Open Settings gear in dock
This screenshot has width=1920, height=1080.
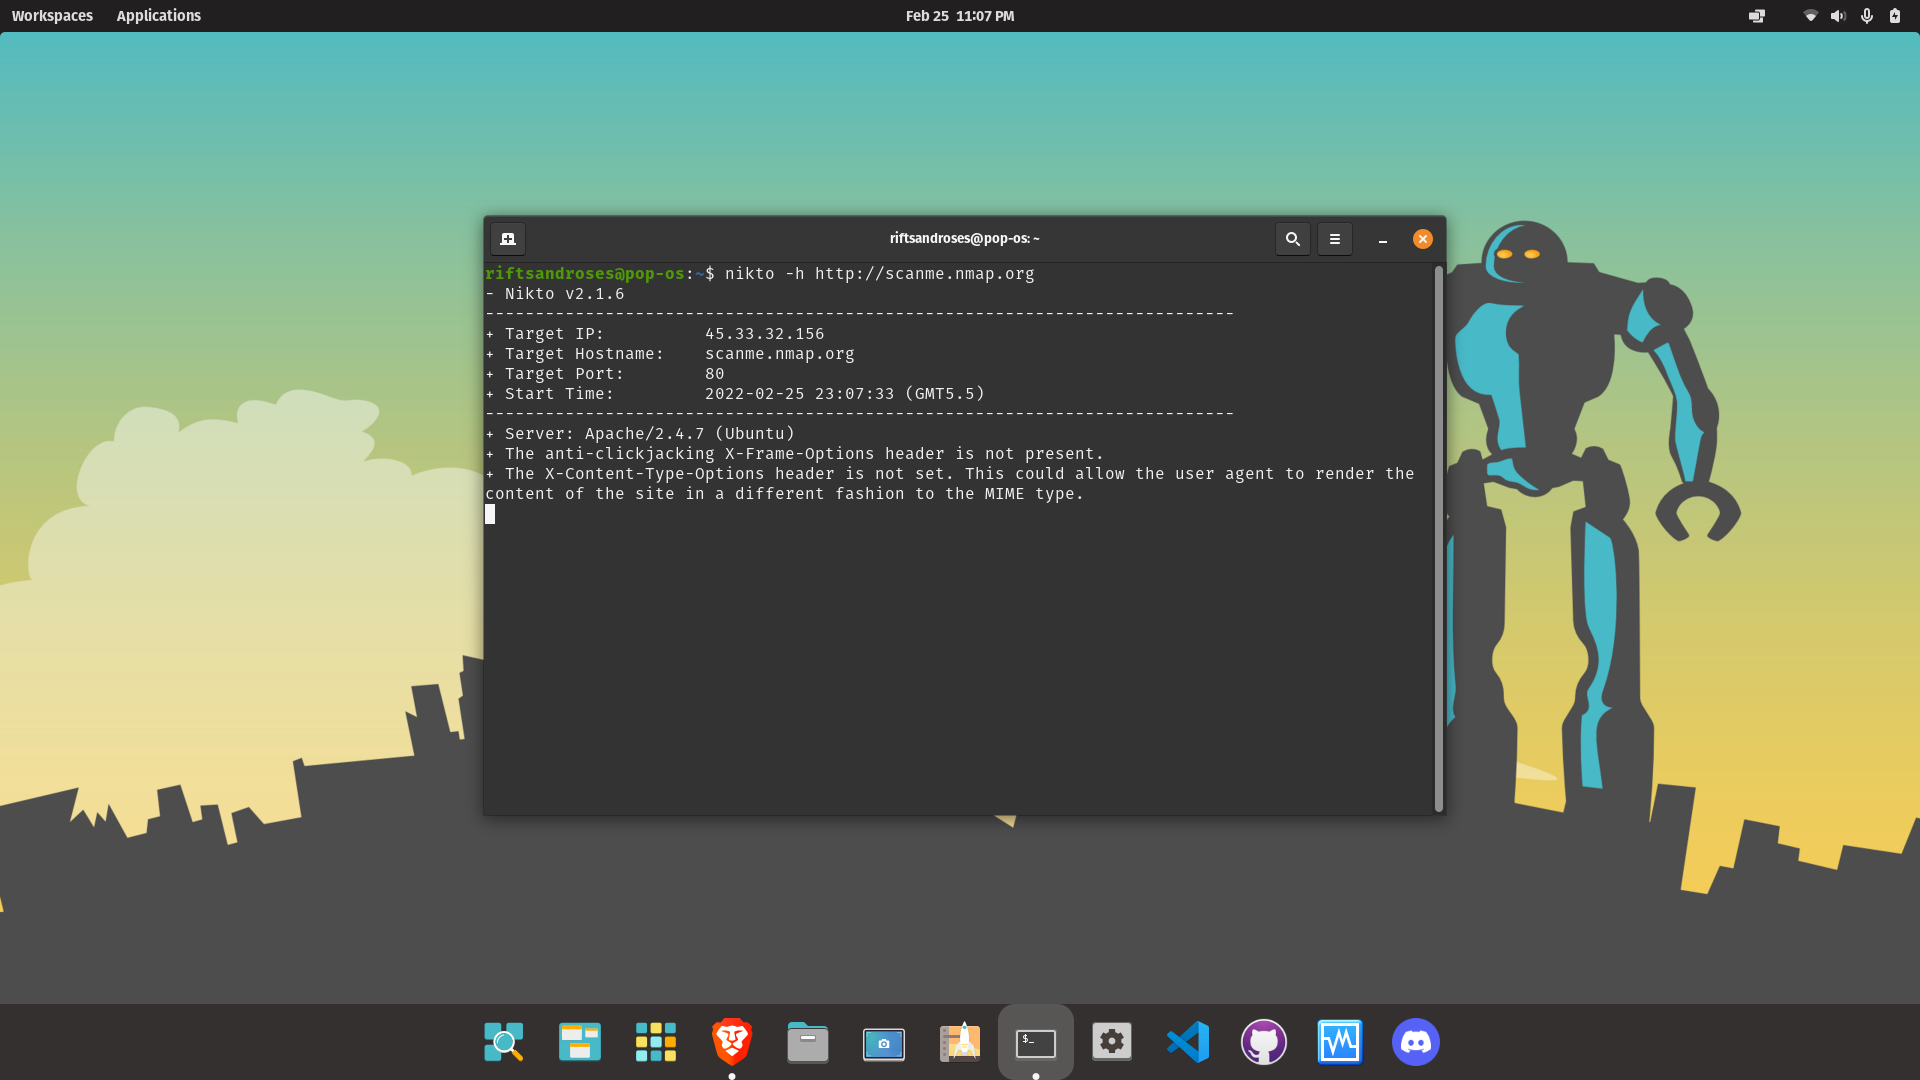(1112, 1042)
